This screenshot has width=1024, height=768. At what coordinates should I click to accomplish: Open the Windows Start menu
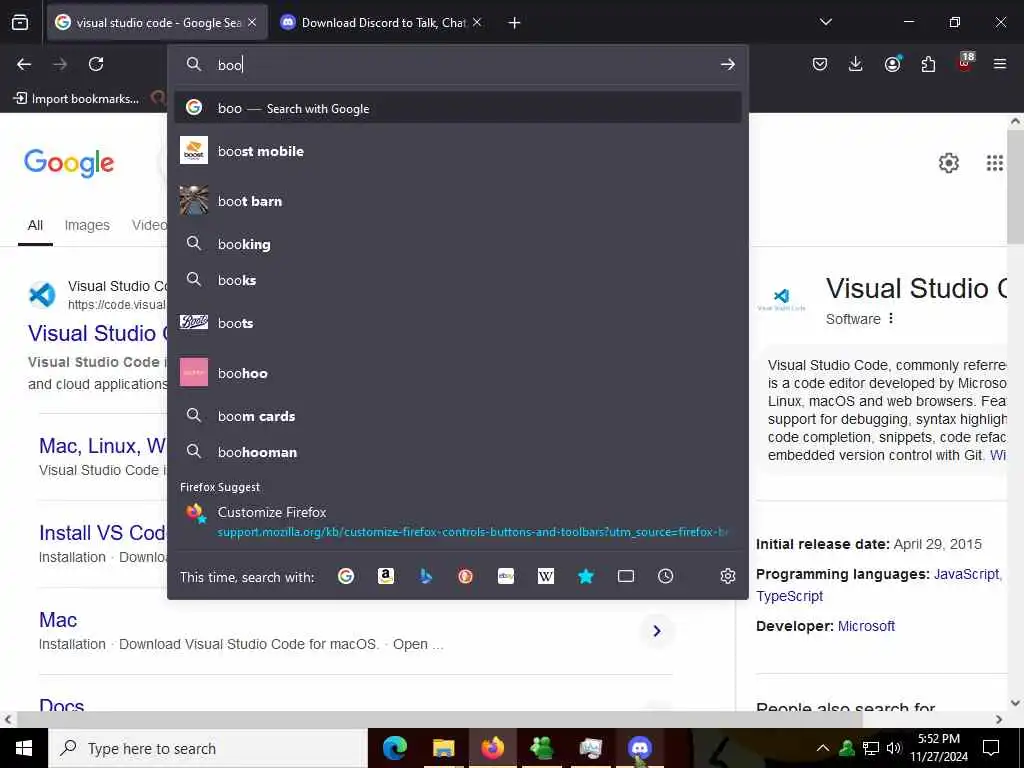(x=24, y=748)
